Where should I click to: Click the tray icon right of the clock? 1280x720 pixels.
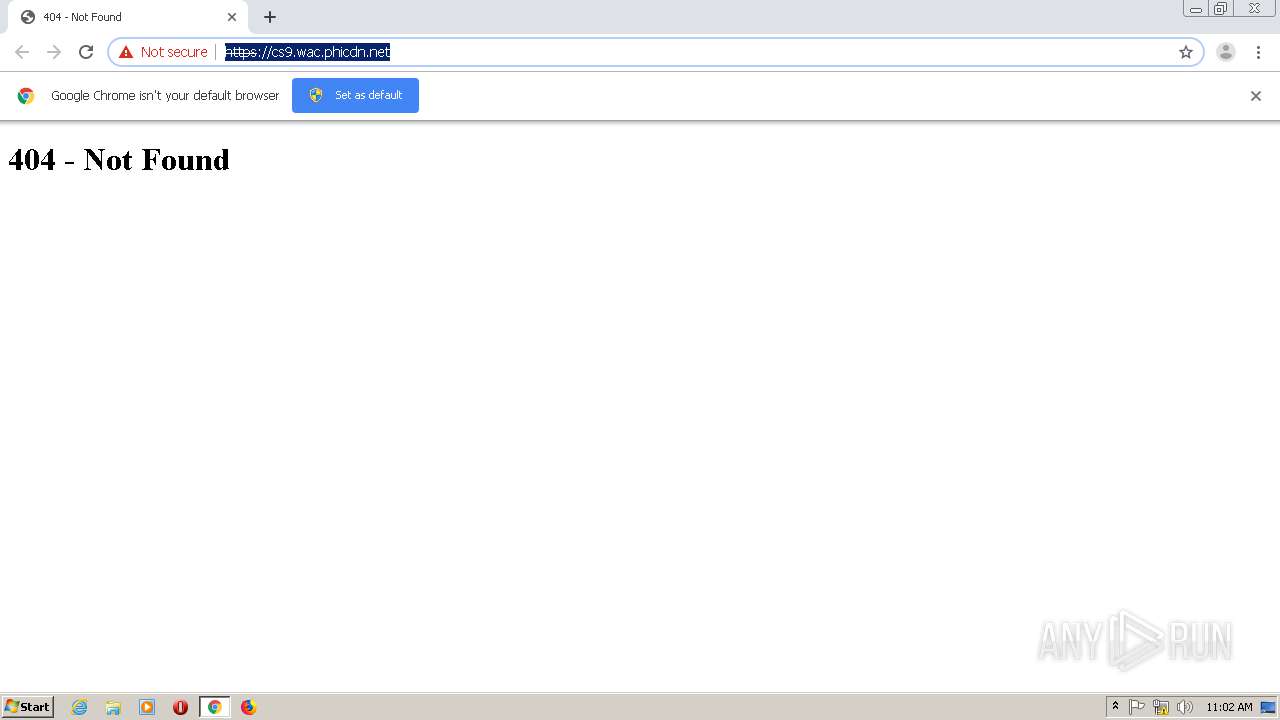1268,707
